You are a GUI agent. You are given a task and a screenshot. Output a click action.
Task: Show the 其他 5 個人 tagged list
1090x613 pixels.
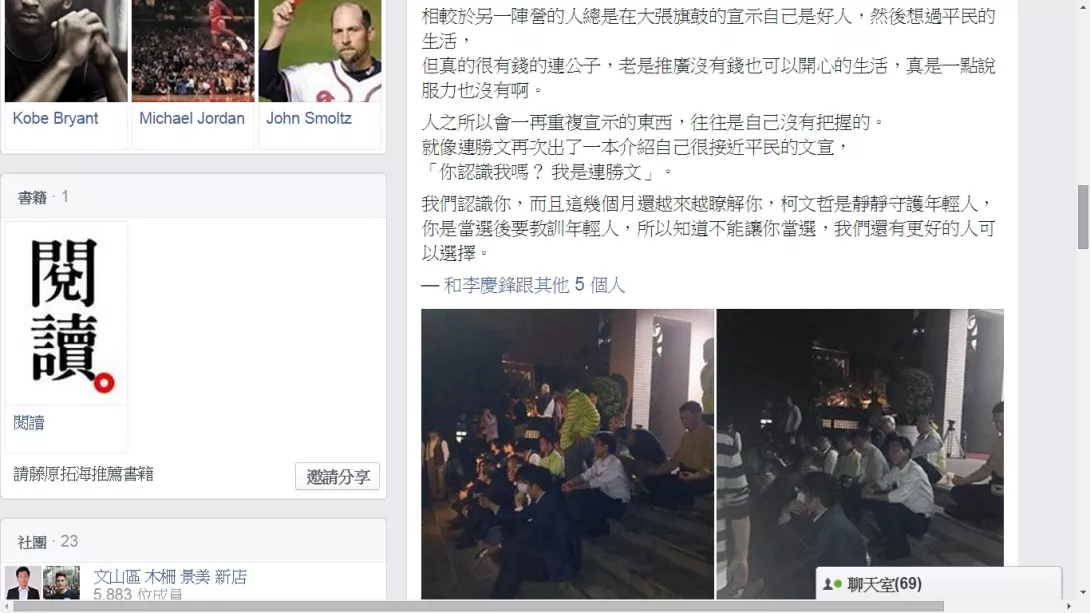click(x=580, y=285)
